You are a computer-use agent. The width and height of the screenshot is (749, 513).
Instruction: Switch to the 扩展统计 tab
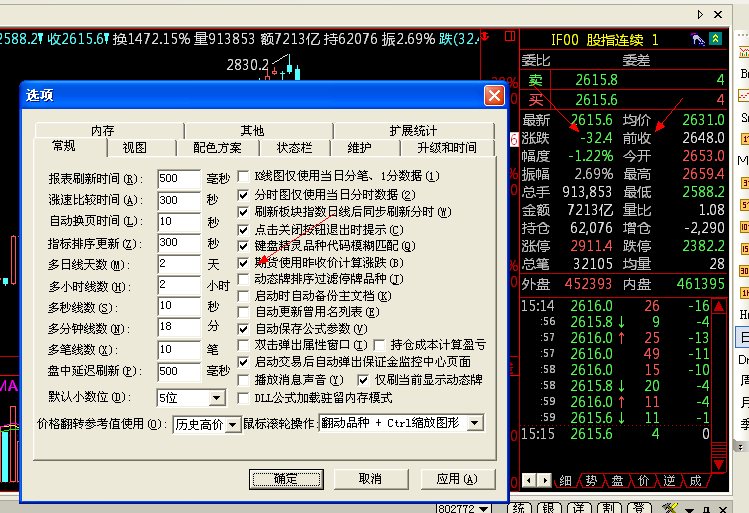pyautogui.click(x=413, y=130)
